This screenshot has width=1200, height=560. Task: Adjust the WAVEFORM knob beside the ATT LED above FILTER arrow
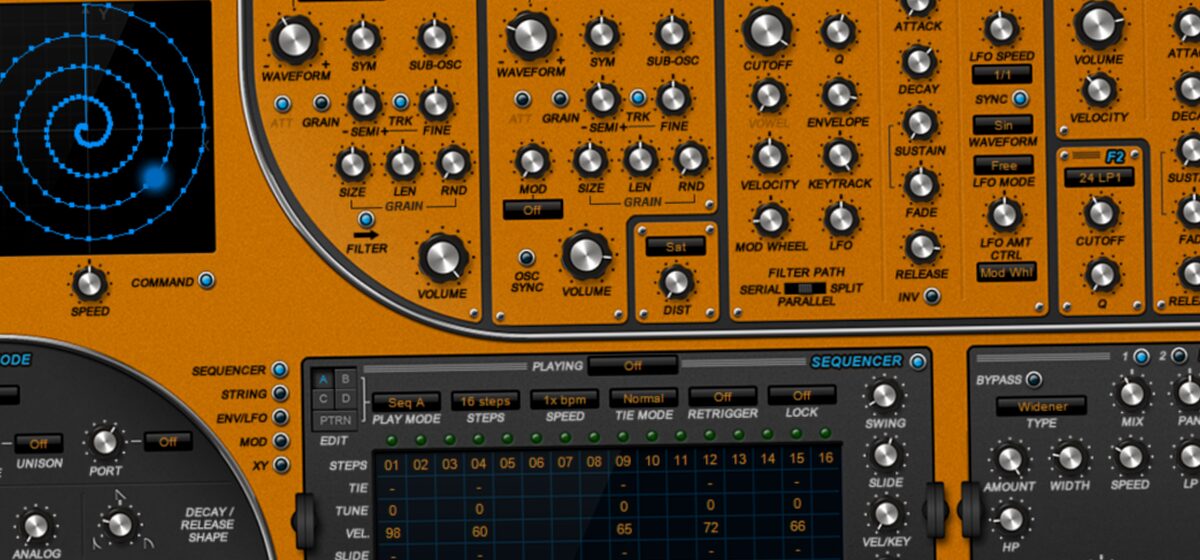click(x=294, y=38)
